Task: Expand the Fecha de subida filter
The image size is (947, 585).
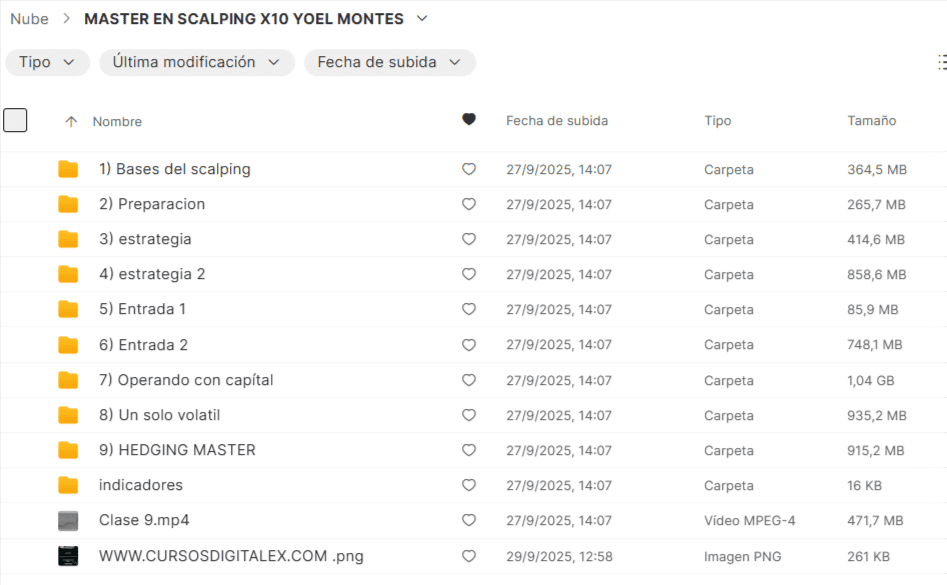Action: point(389,62)
